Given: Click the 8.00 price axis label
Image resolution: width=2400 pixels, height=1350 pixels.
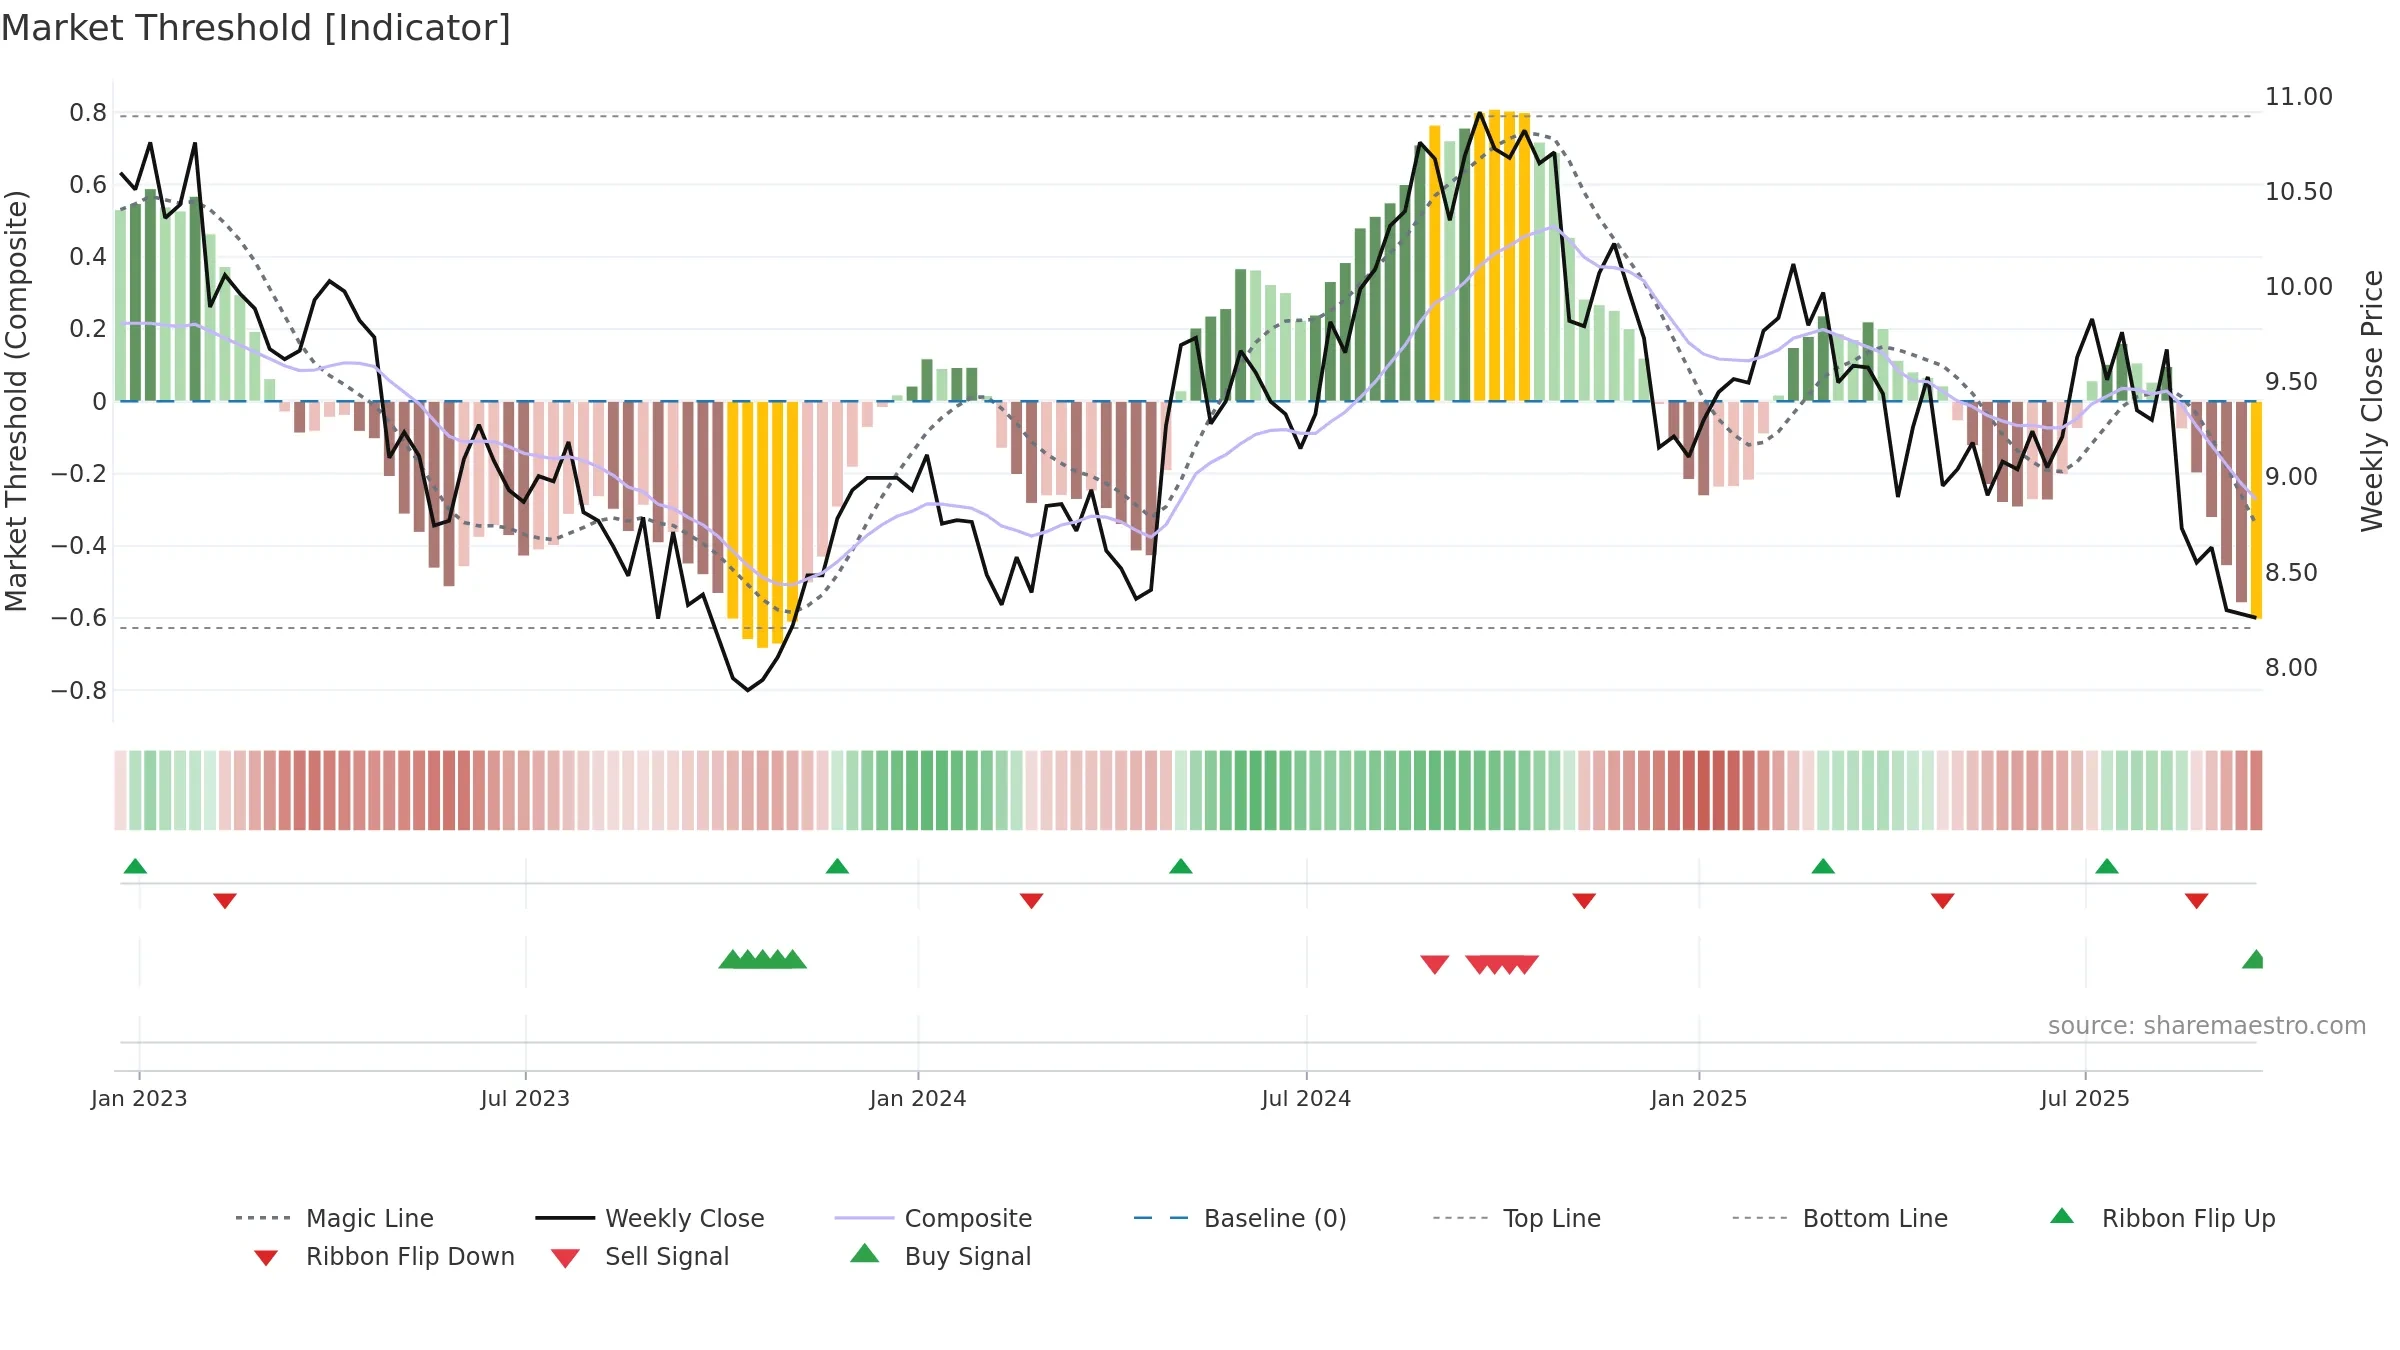Looking at the screenshot, I should tap(2292, 667).
